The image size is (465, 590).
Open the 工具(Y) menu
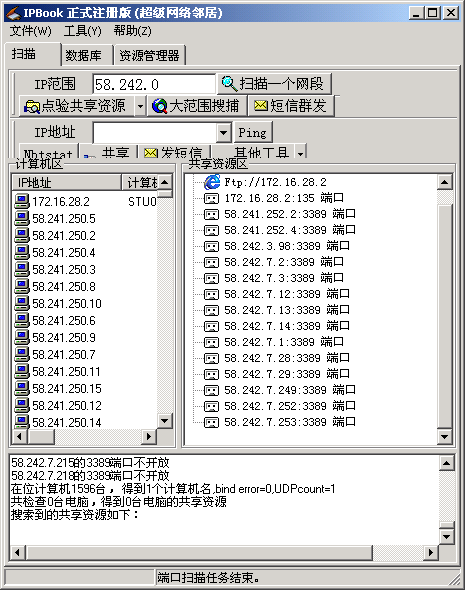click(82, 31)
